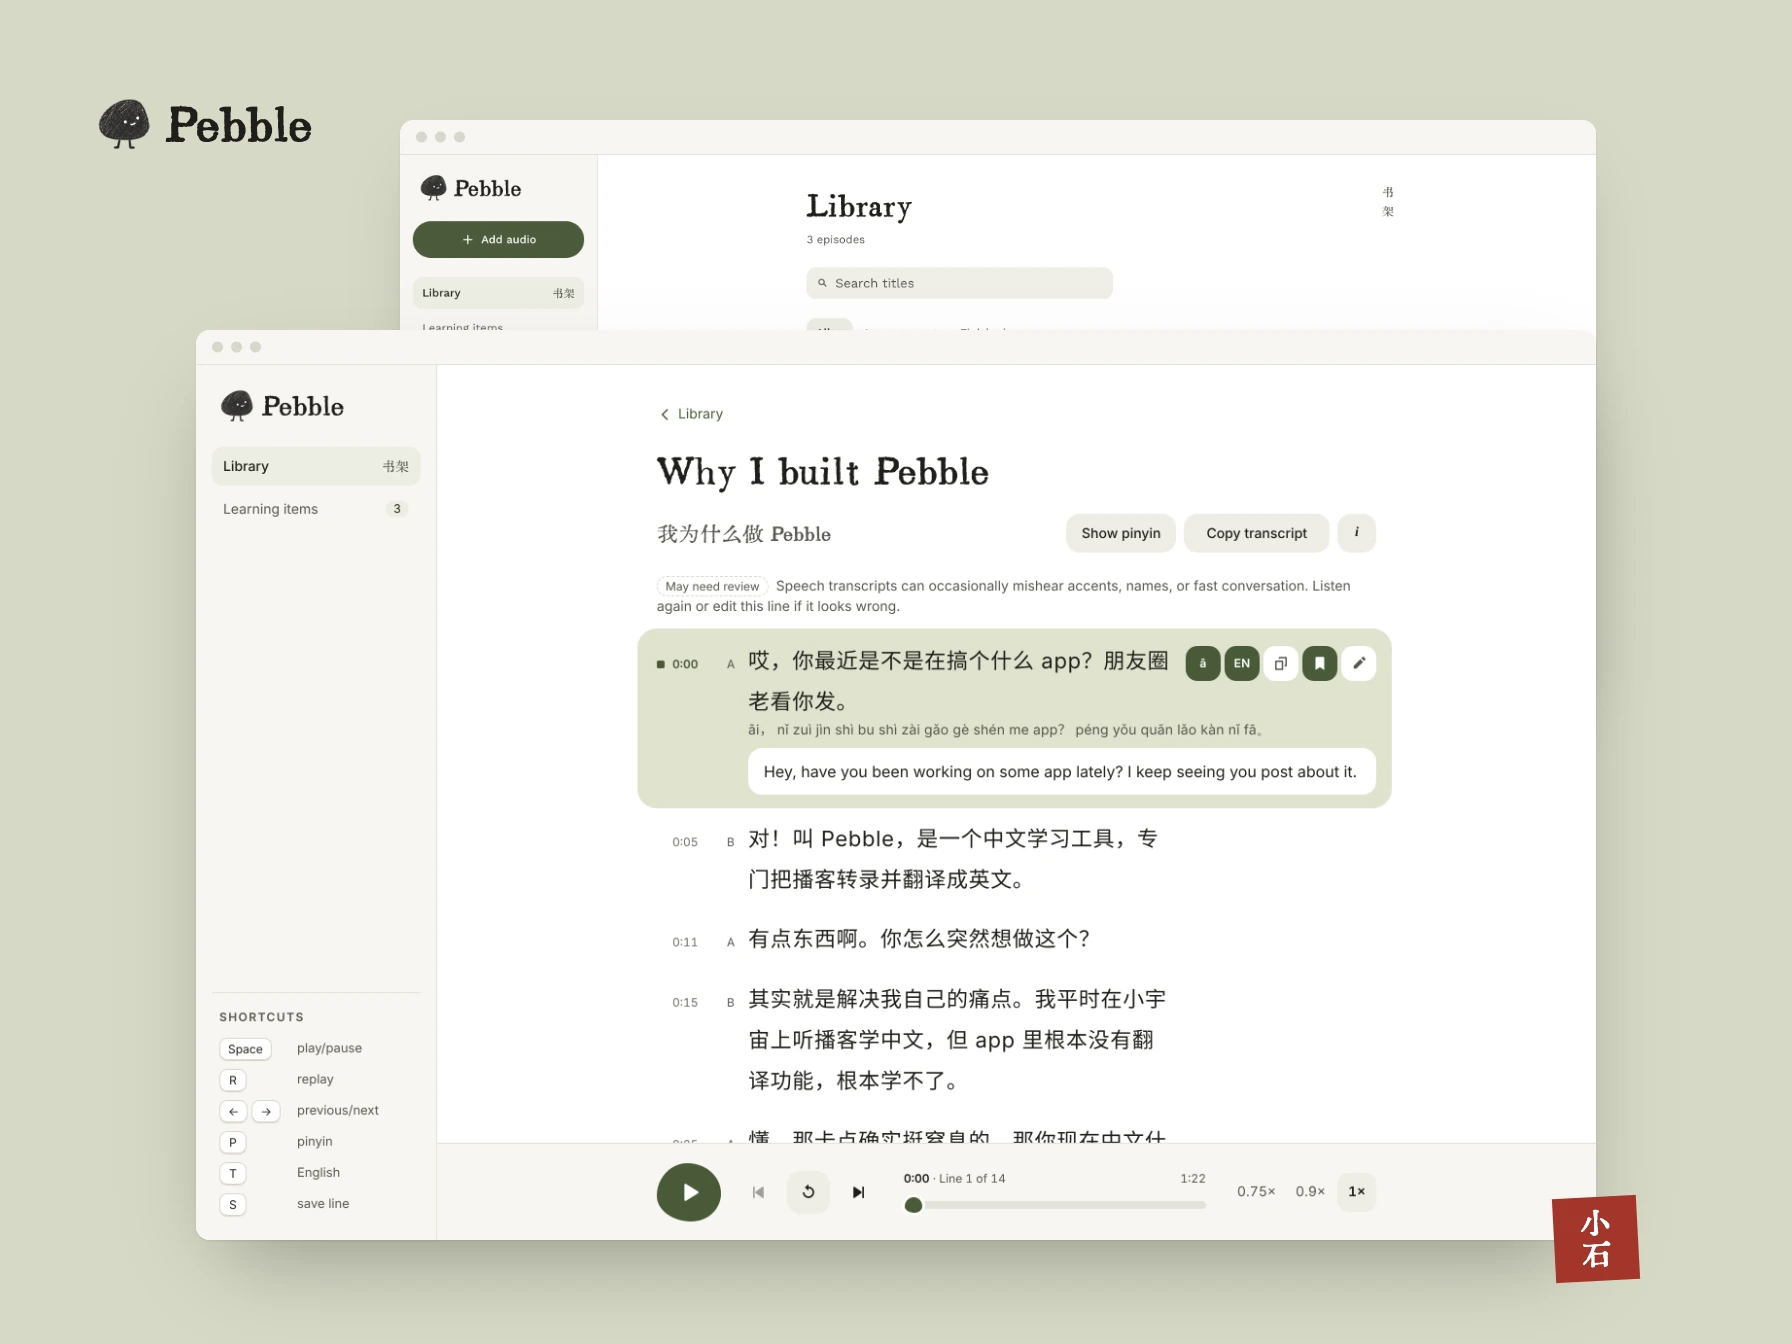Skip to the previous line

[x=758, y=1192]
